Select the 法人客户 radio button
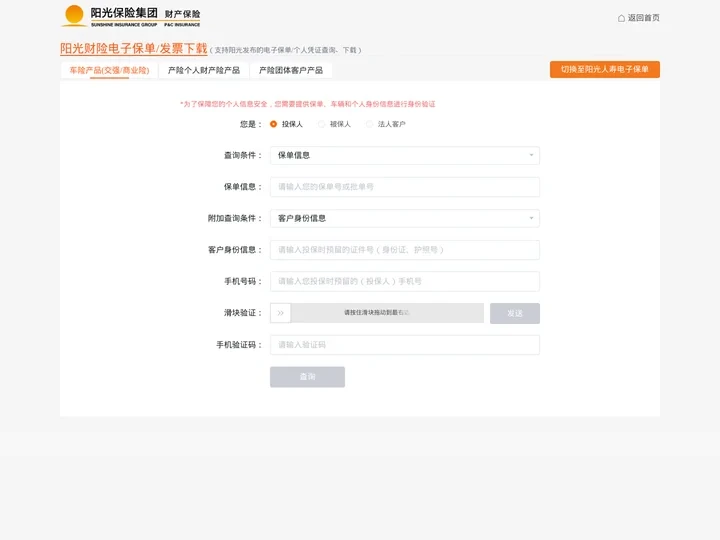 (369, 124)
